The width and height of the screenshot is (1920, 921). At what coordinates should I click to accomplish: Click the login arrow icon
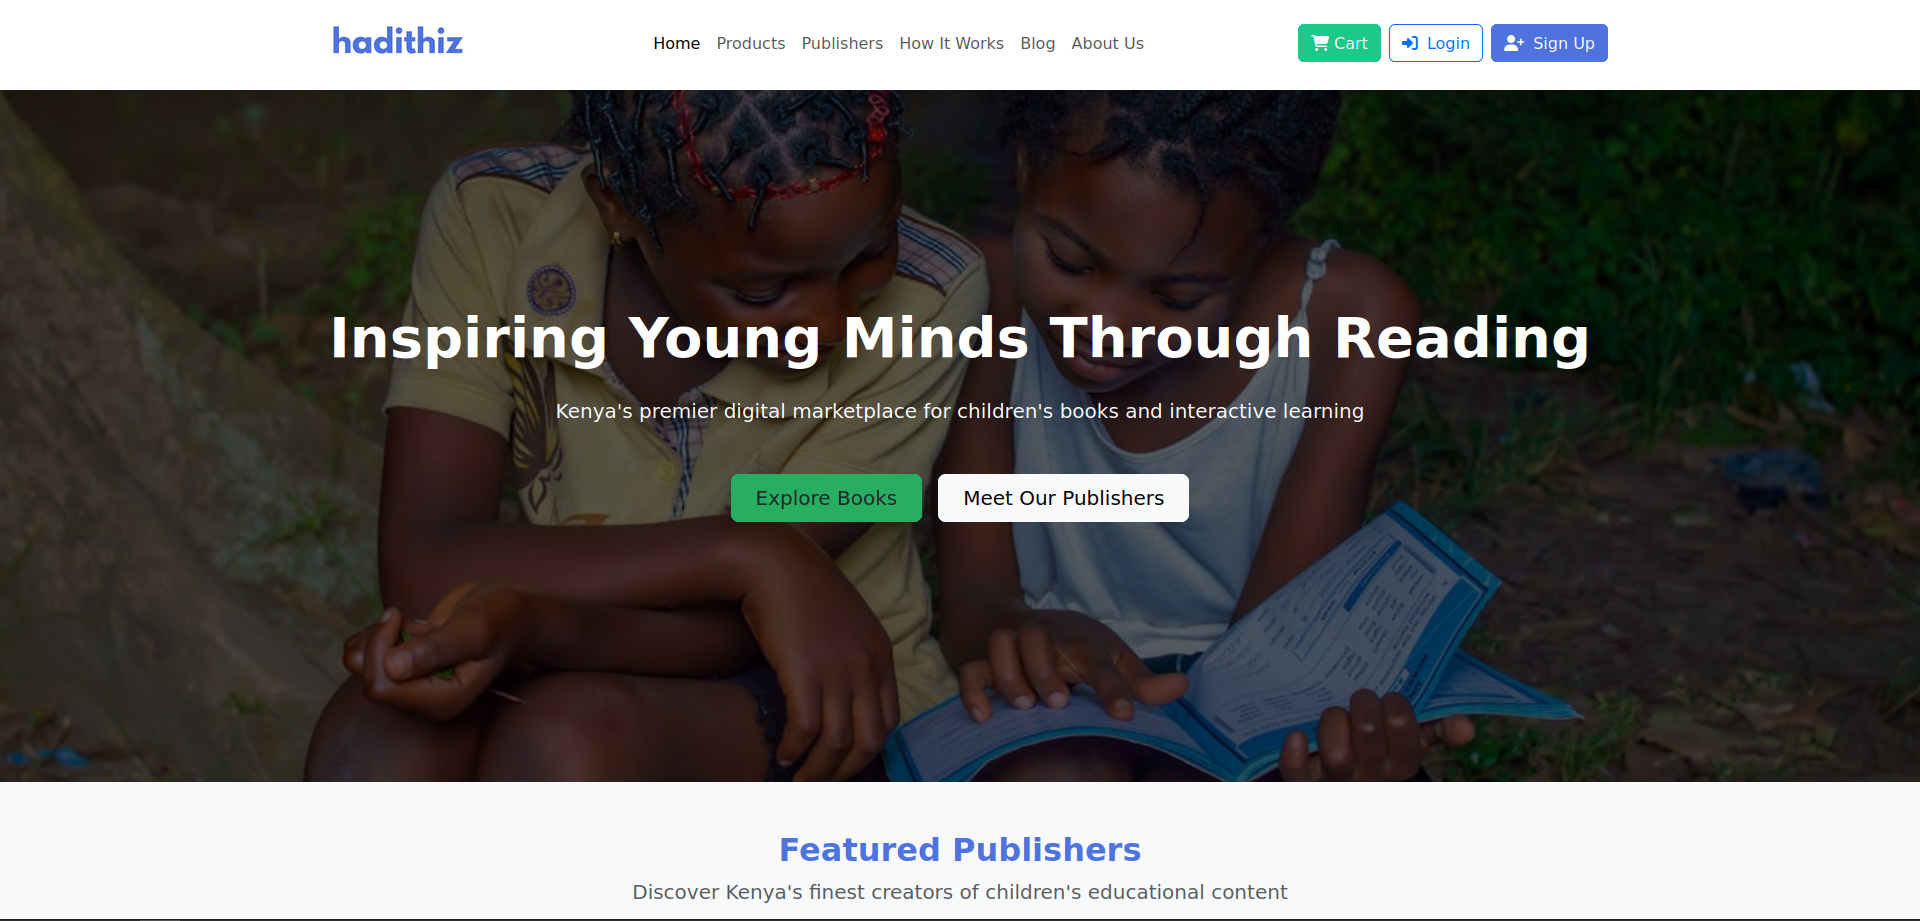click(1410, 43)
